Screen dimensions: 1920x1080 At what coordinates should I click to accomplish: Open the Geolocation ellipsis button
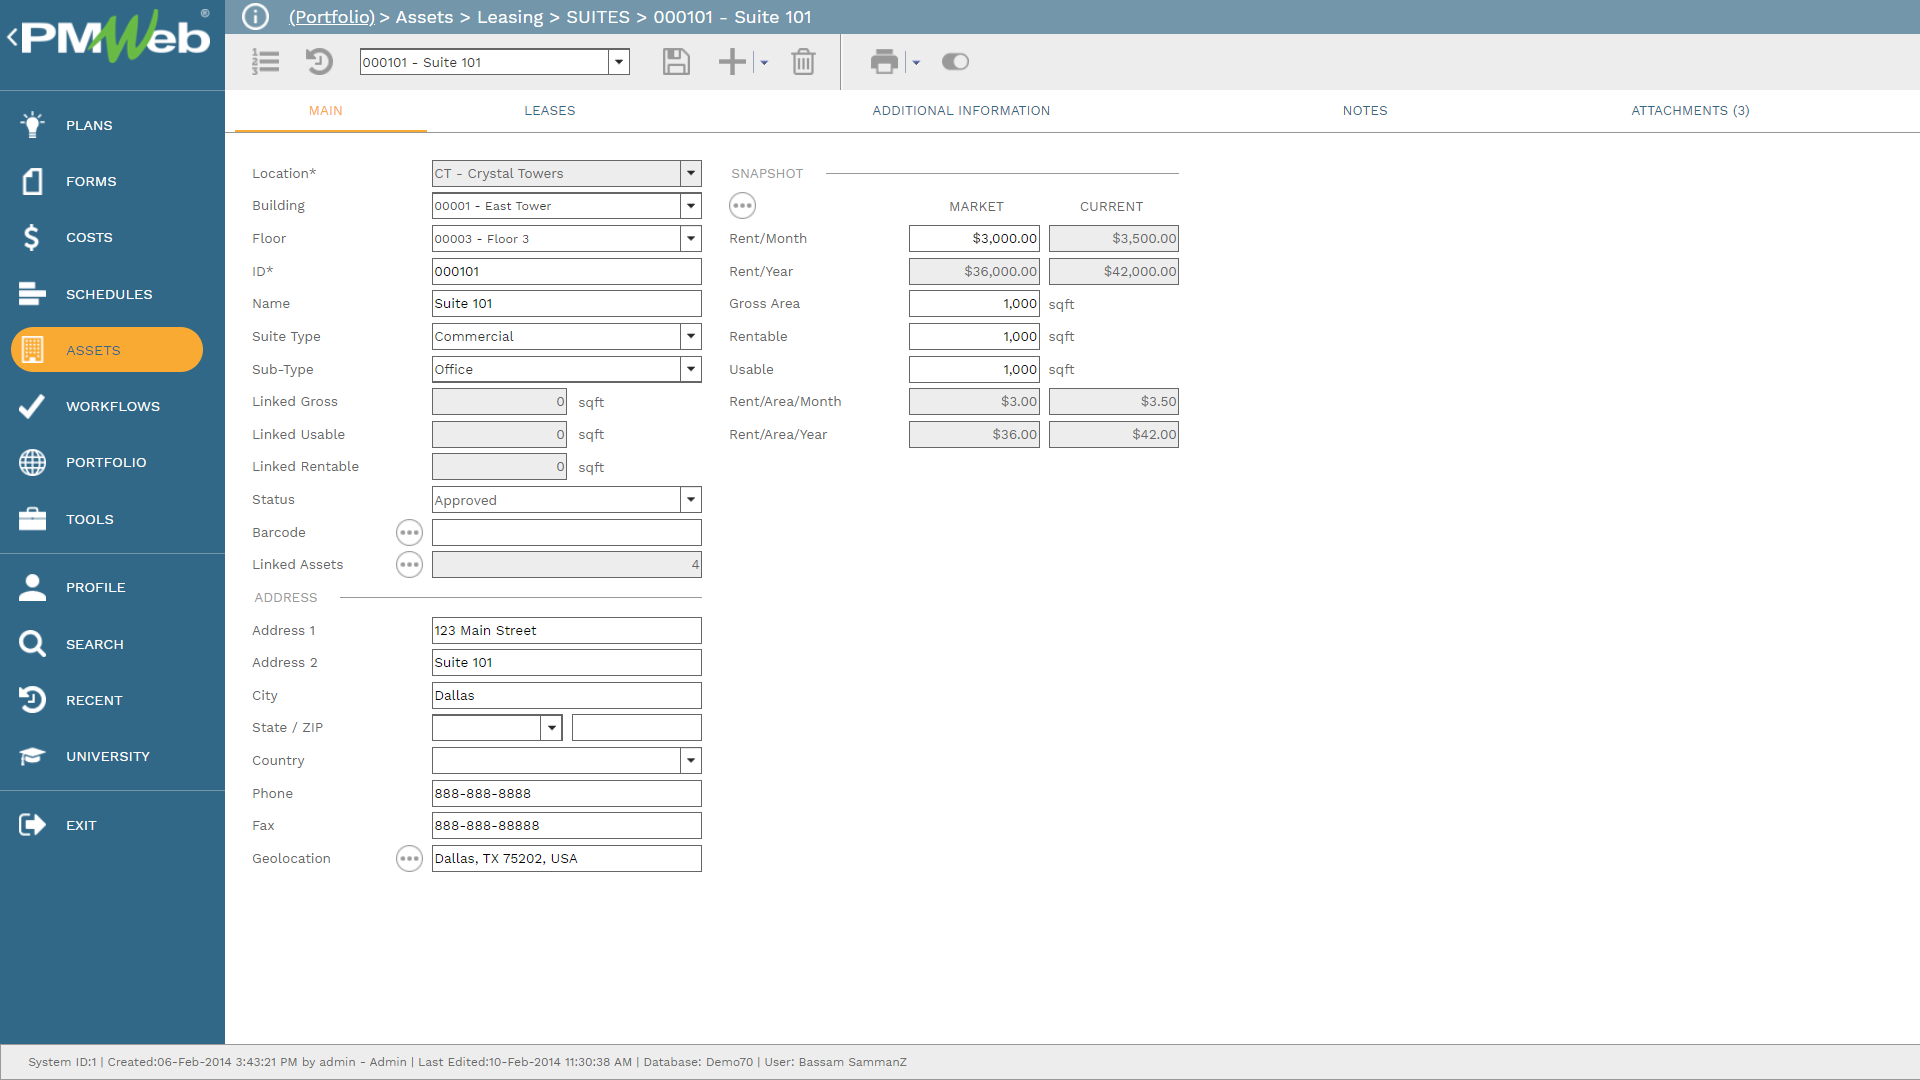coord(409,859)
